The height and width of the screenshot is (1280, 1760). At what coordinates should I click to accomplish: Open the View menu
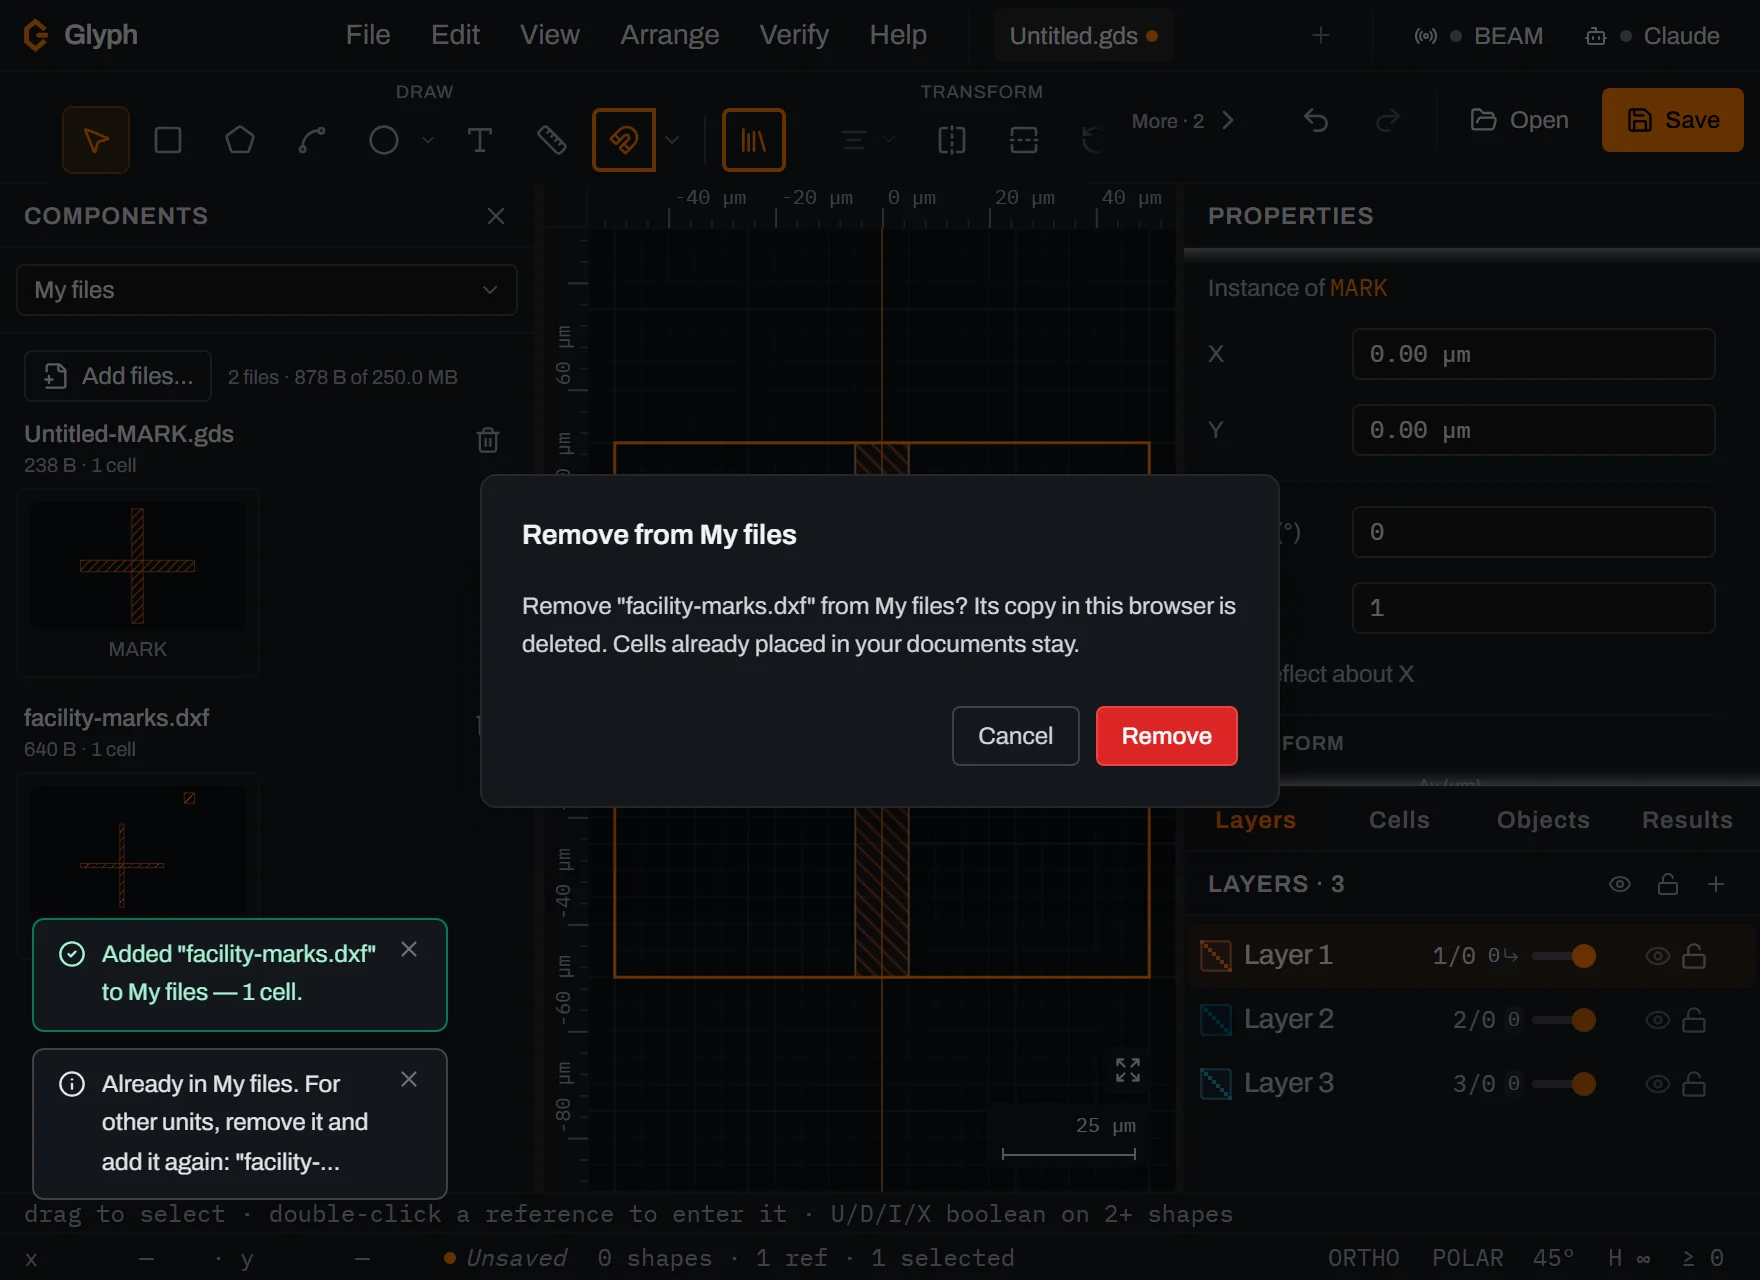(x=550, y=35)
